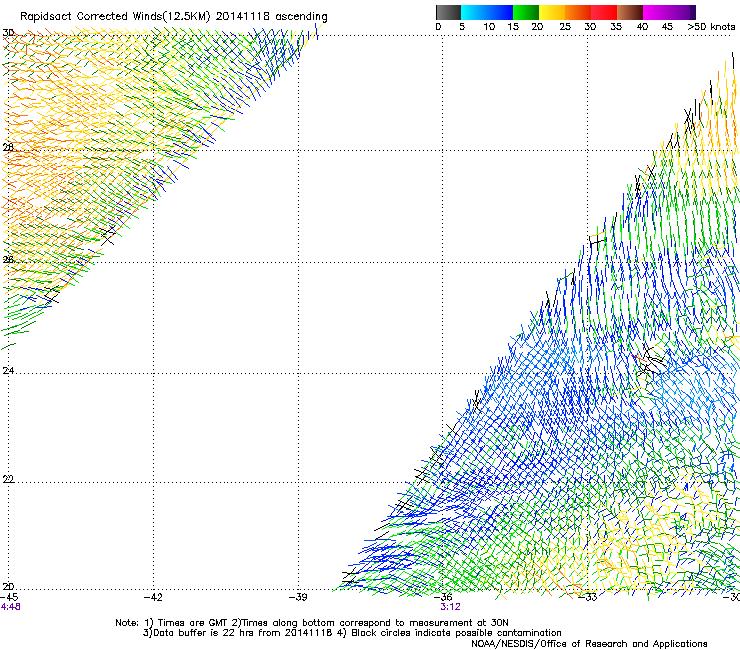
Task: Click the '-36' longitude axis label
Action: click(443, 598)
